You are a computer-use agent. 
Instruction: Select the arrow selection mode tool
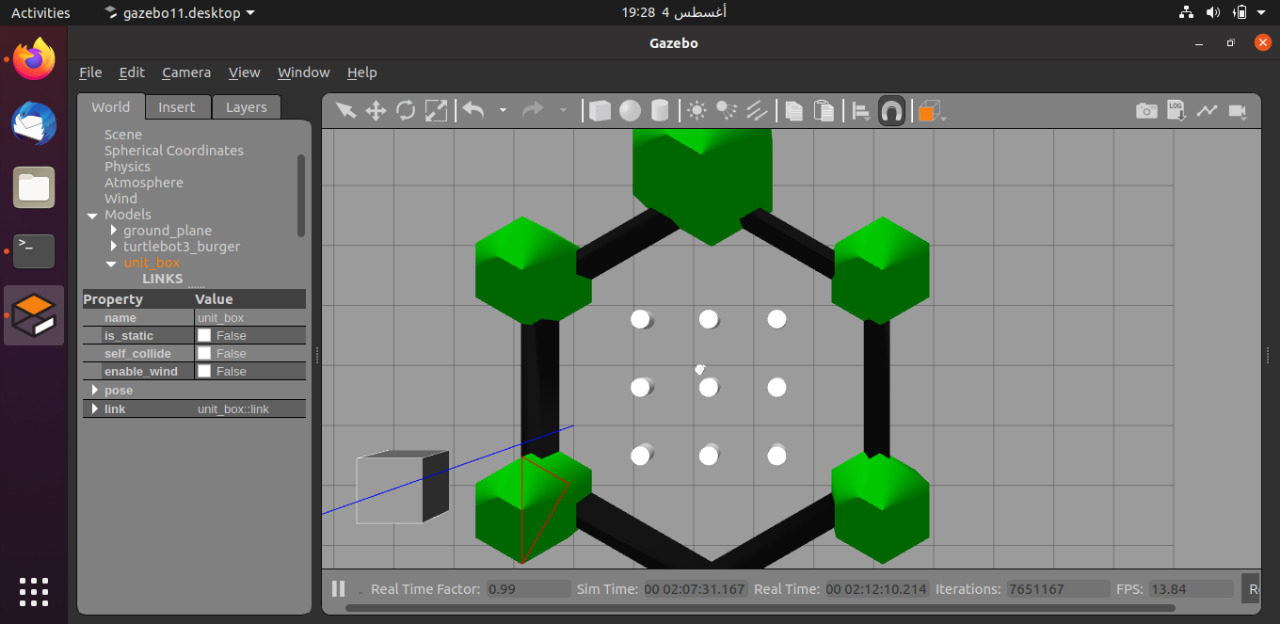click(x=345, y=111)
